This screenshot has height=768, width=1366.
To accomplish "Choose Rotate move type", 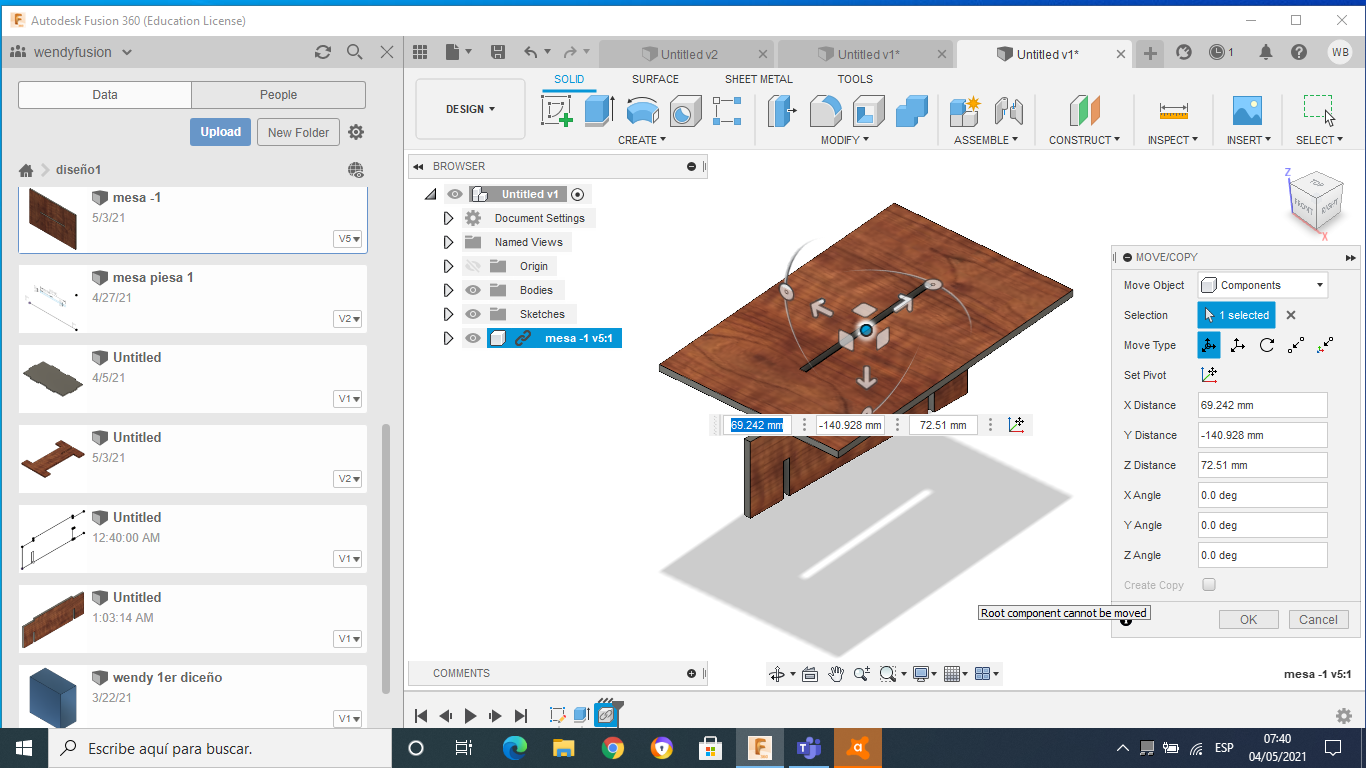I will point(1267,345).
